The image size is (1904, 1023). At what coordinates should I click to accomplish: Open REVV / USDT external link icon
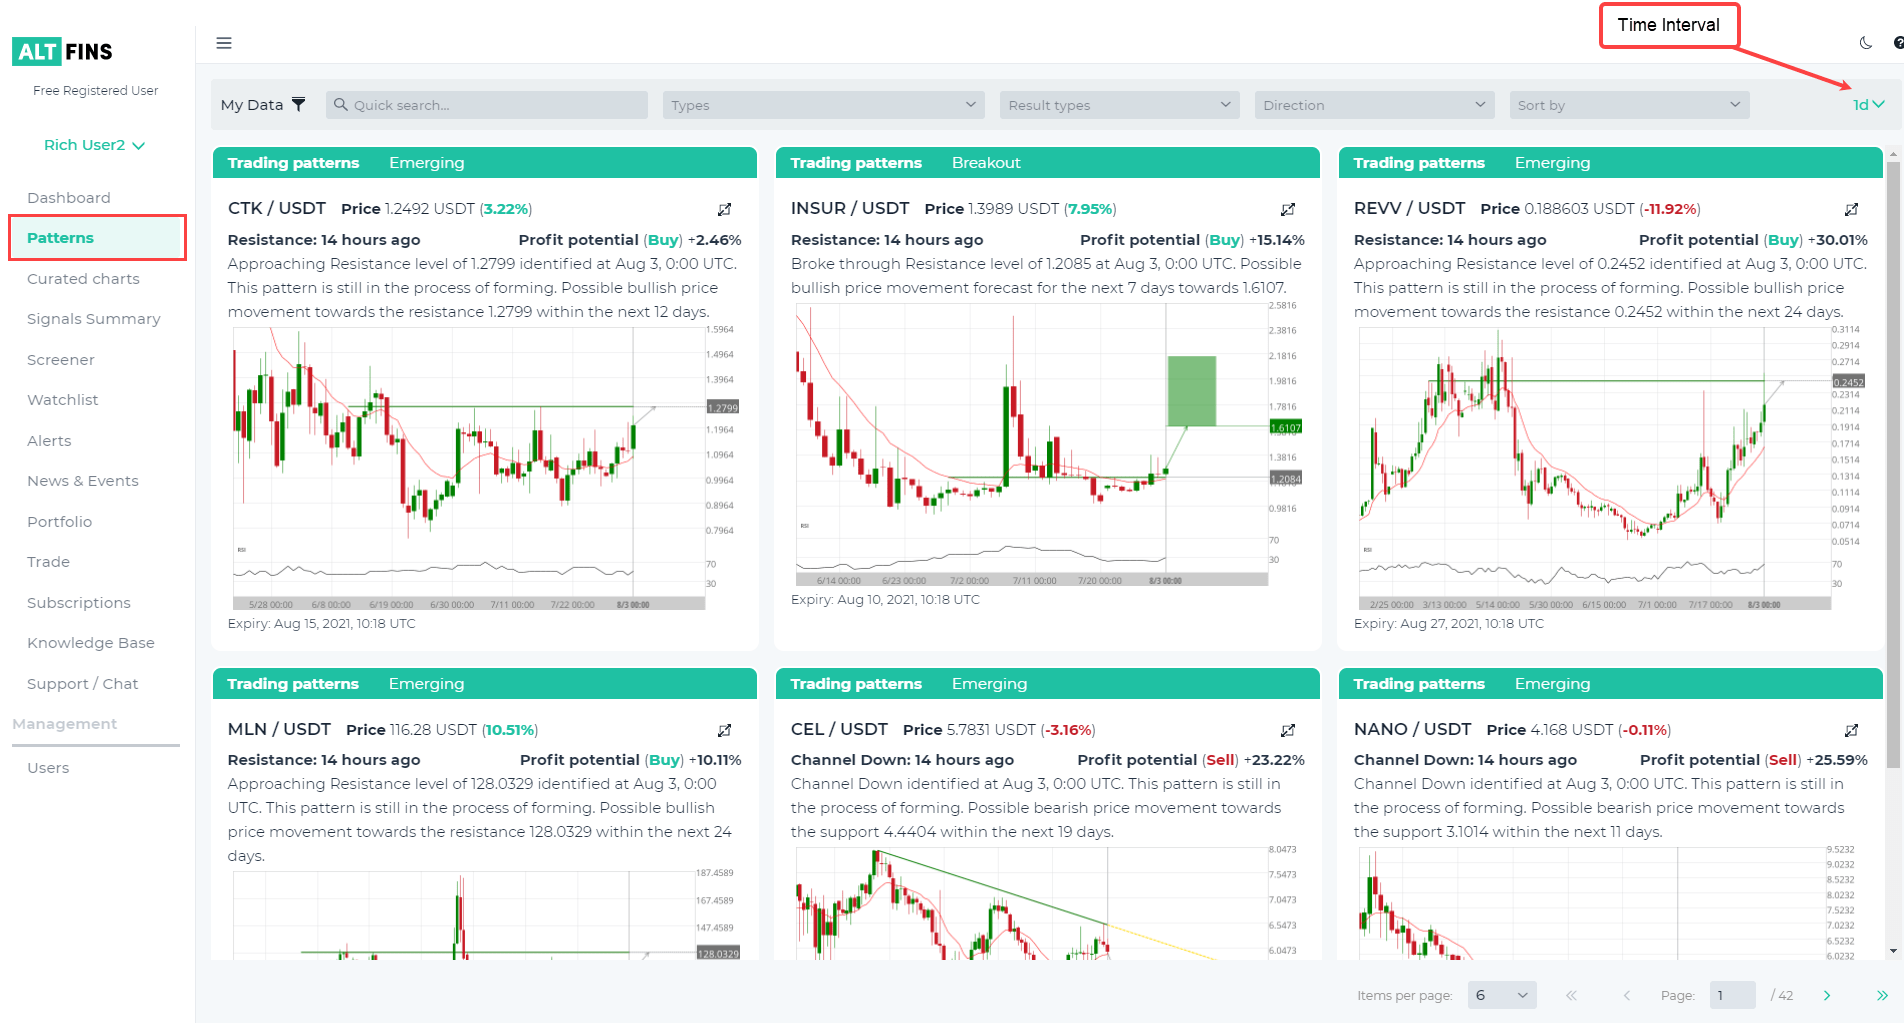[1851, 209]
